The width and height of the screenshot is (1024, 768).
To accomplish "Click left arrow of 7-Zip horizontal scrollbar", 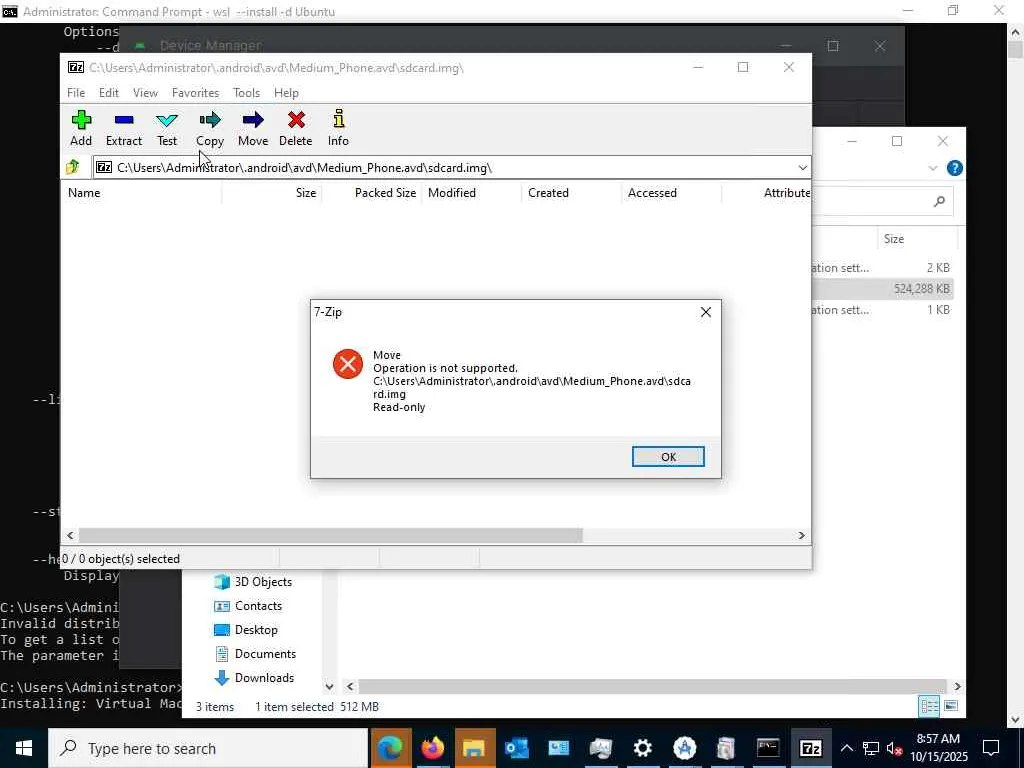I will [70, 536].
